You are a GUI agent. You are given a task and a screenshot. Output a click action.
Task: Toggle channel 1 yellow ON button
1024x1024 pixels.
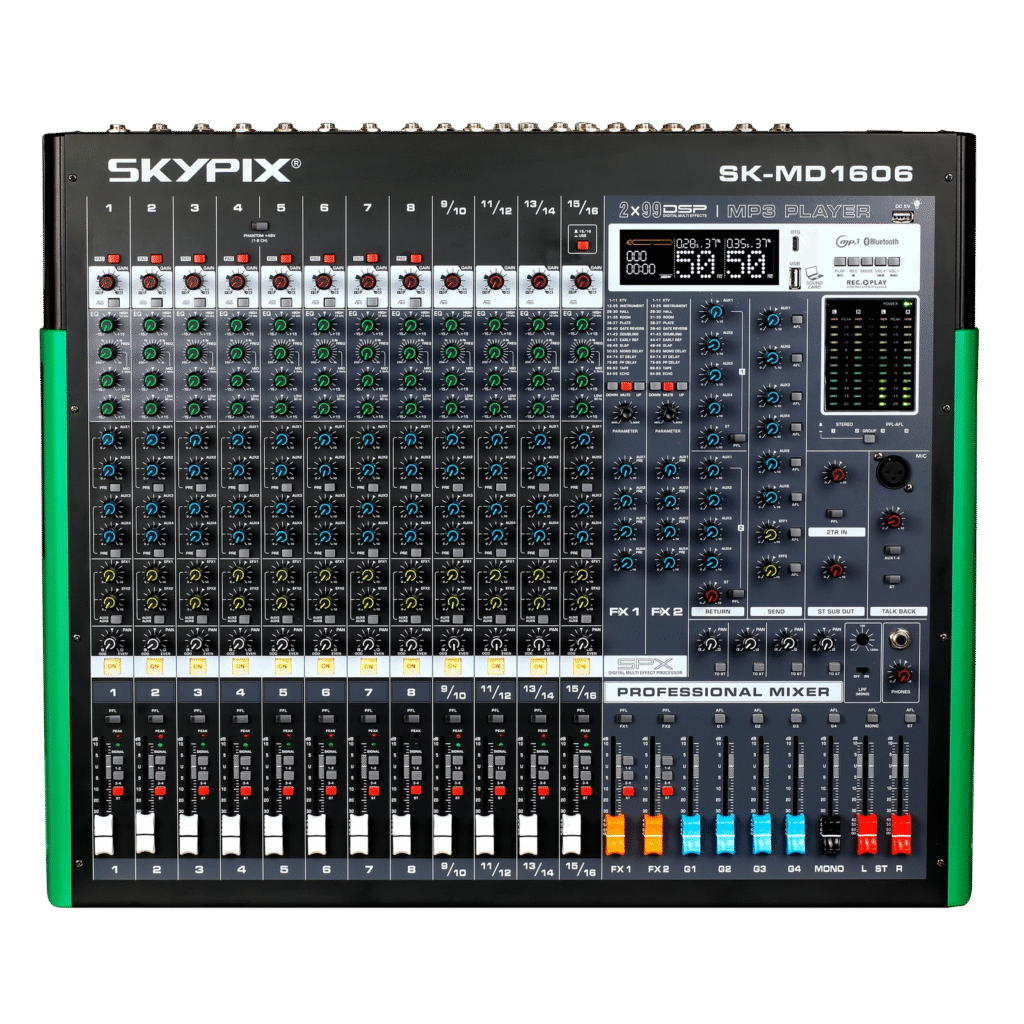pos(112,666)
